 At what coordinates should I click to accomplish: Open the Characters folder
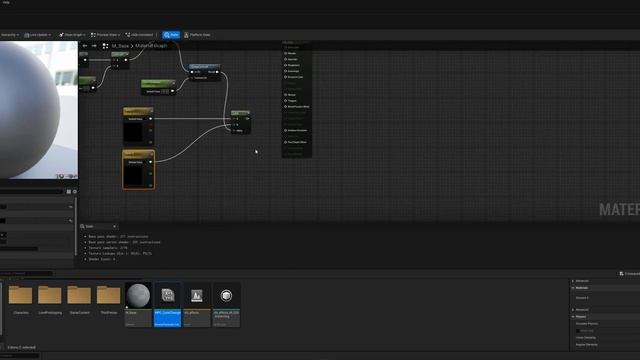[20, 301]
